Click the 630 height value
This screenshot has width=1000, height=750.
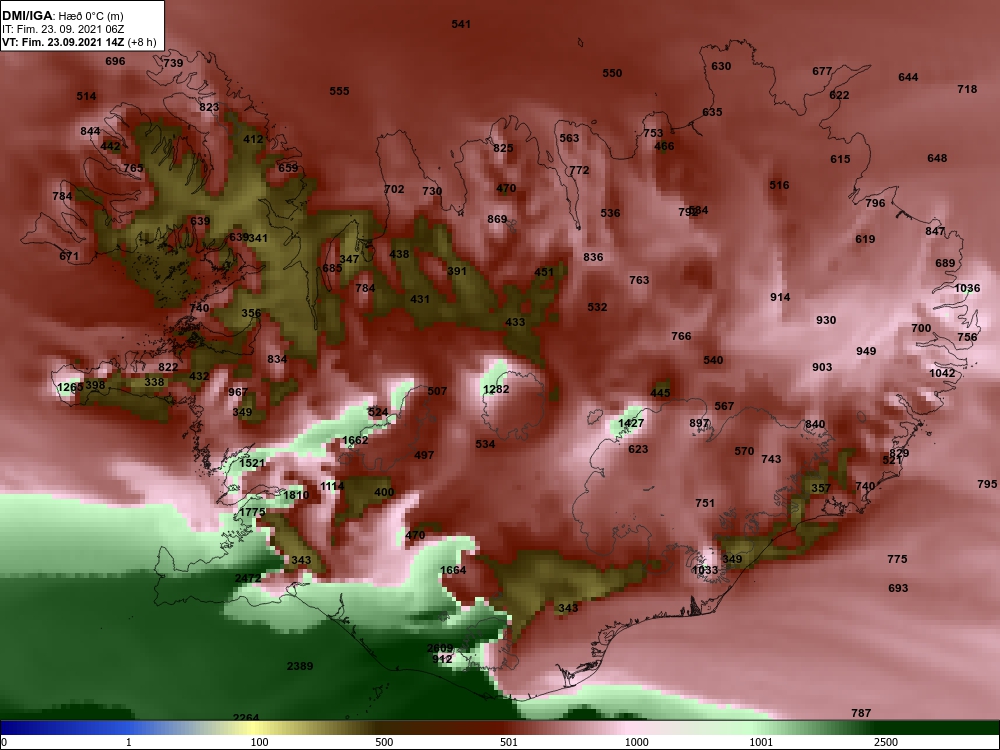click(721, 66)
